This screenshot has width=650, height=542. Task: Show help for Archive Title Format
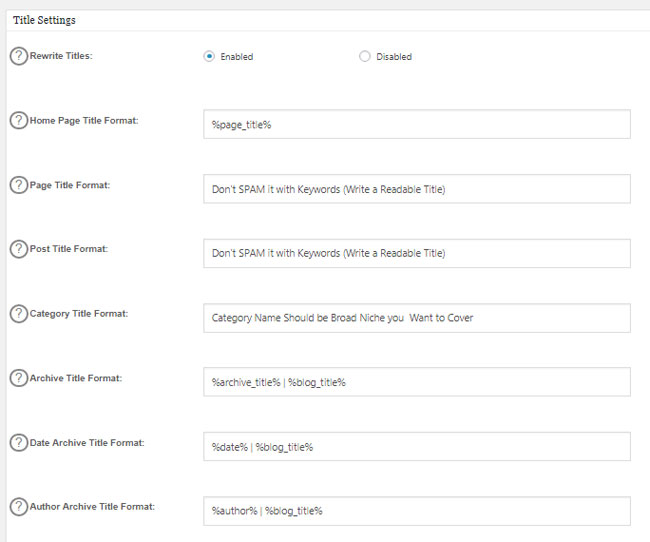point(19,378)
